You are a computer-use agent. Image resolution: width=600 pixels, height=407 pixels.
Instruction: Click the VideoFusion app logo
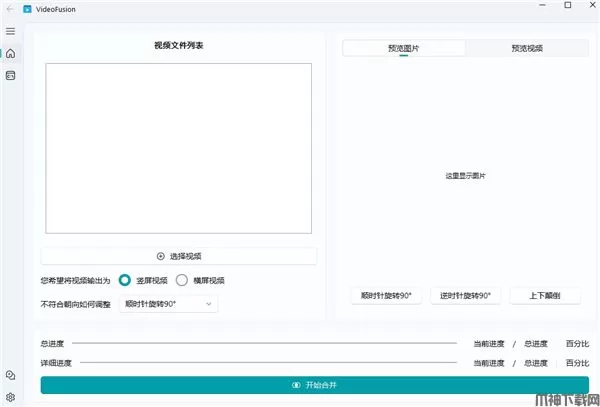(28, 9)
